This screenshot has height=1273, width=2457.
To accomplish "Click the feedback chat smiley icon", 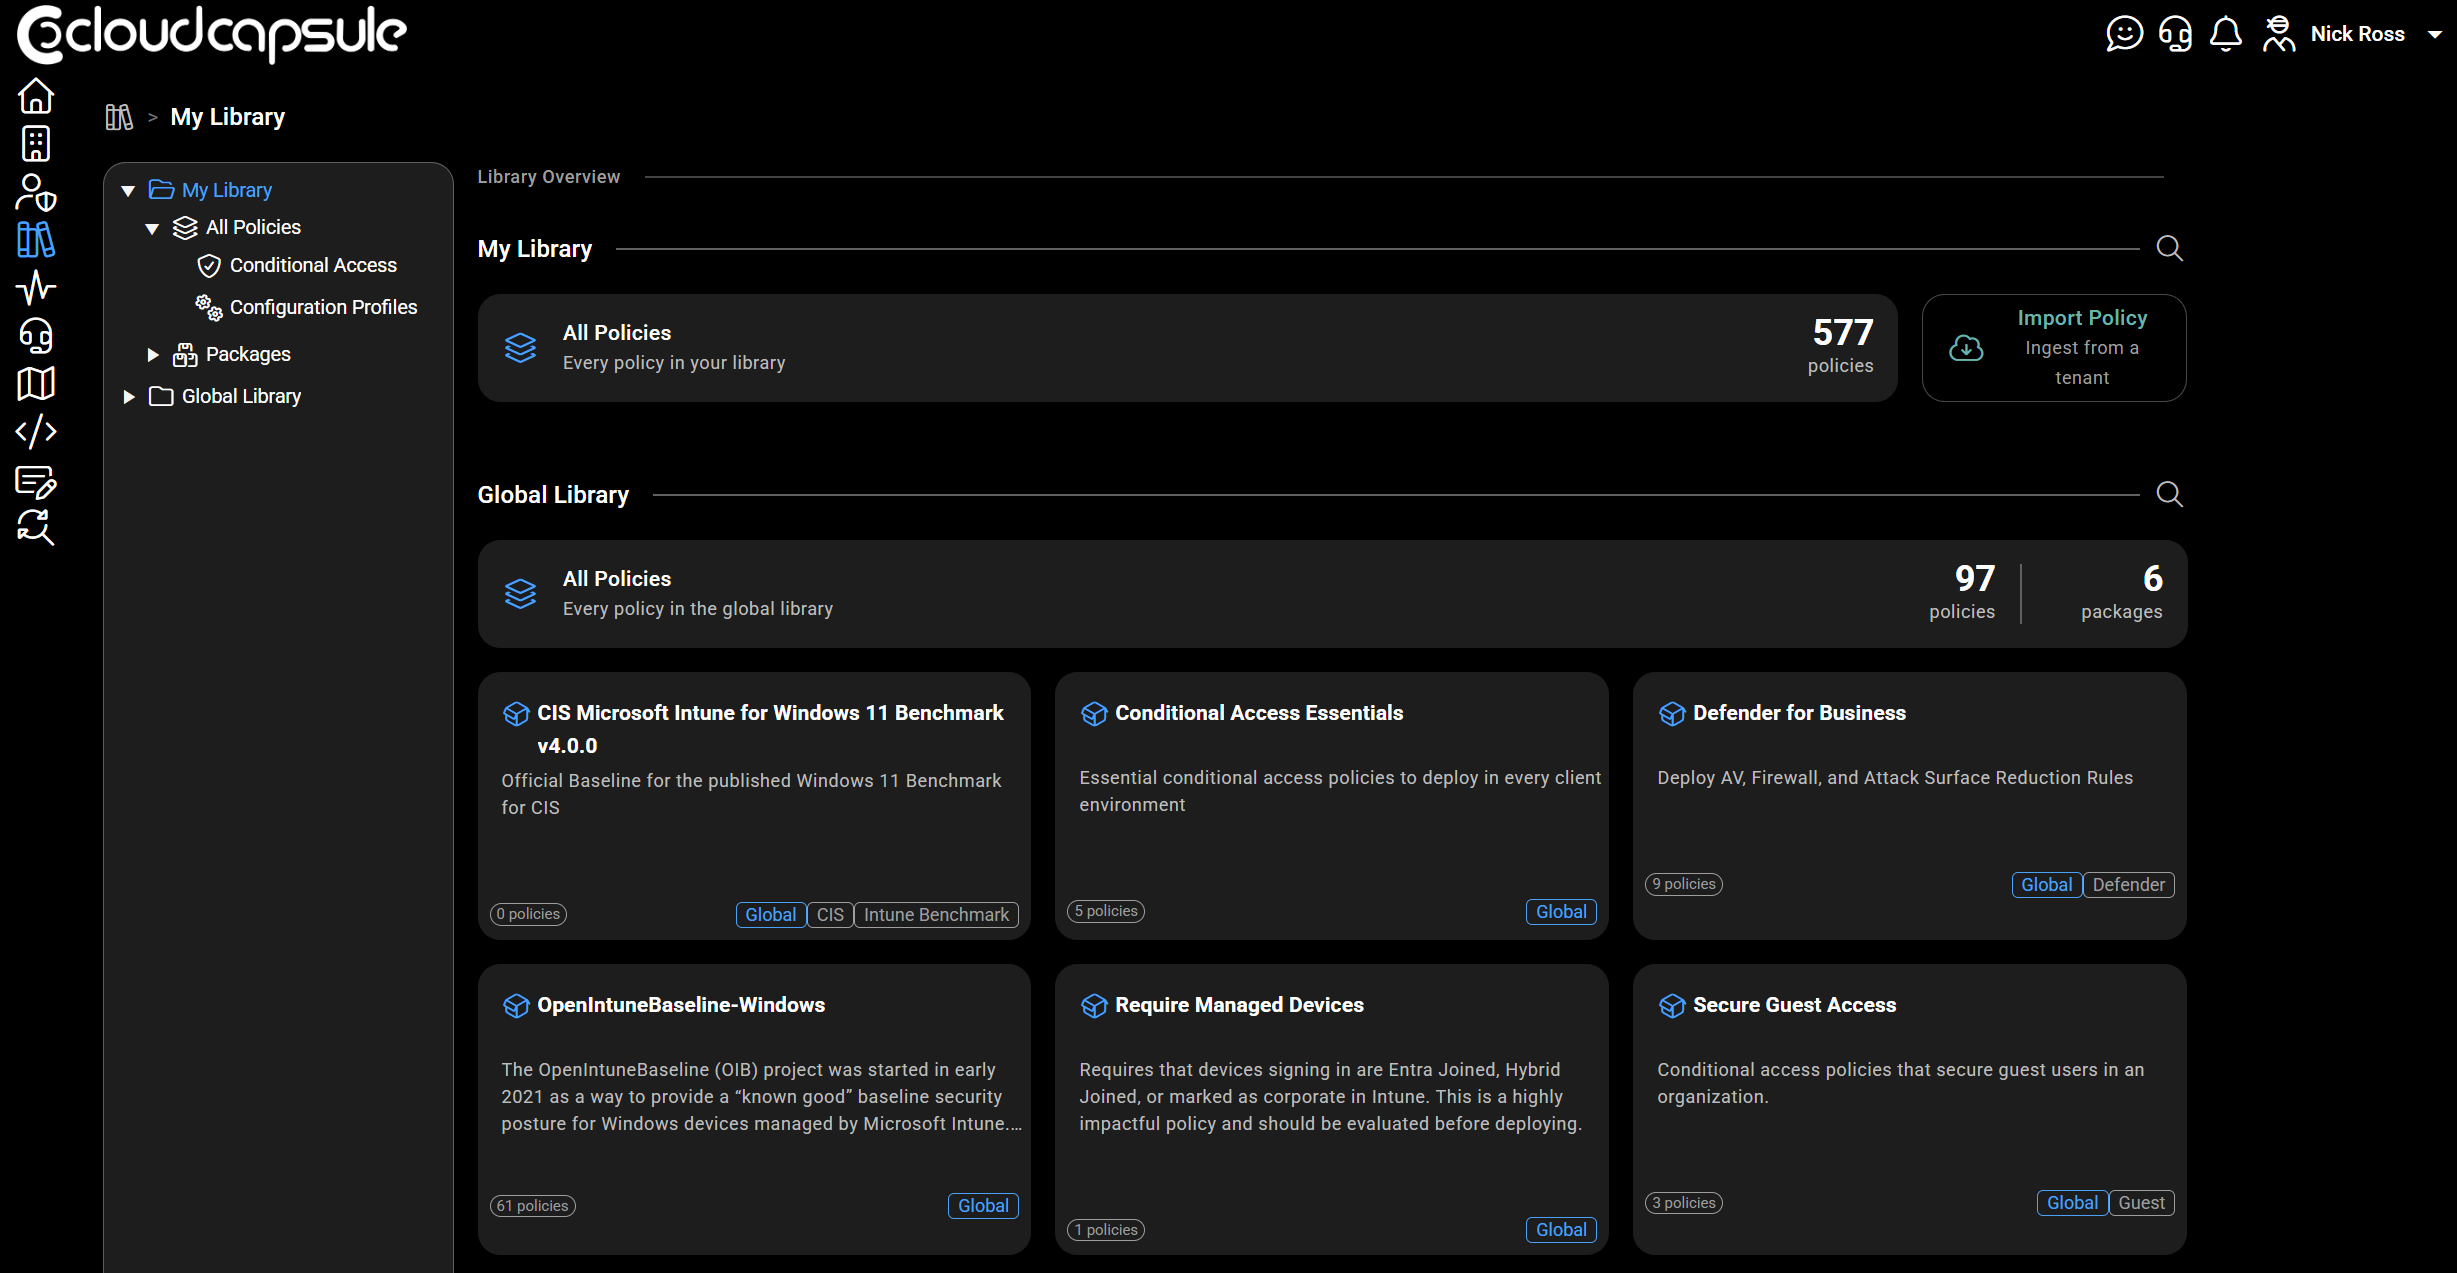I will tap(2124, 34).
